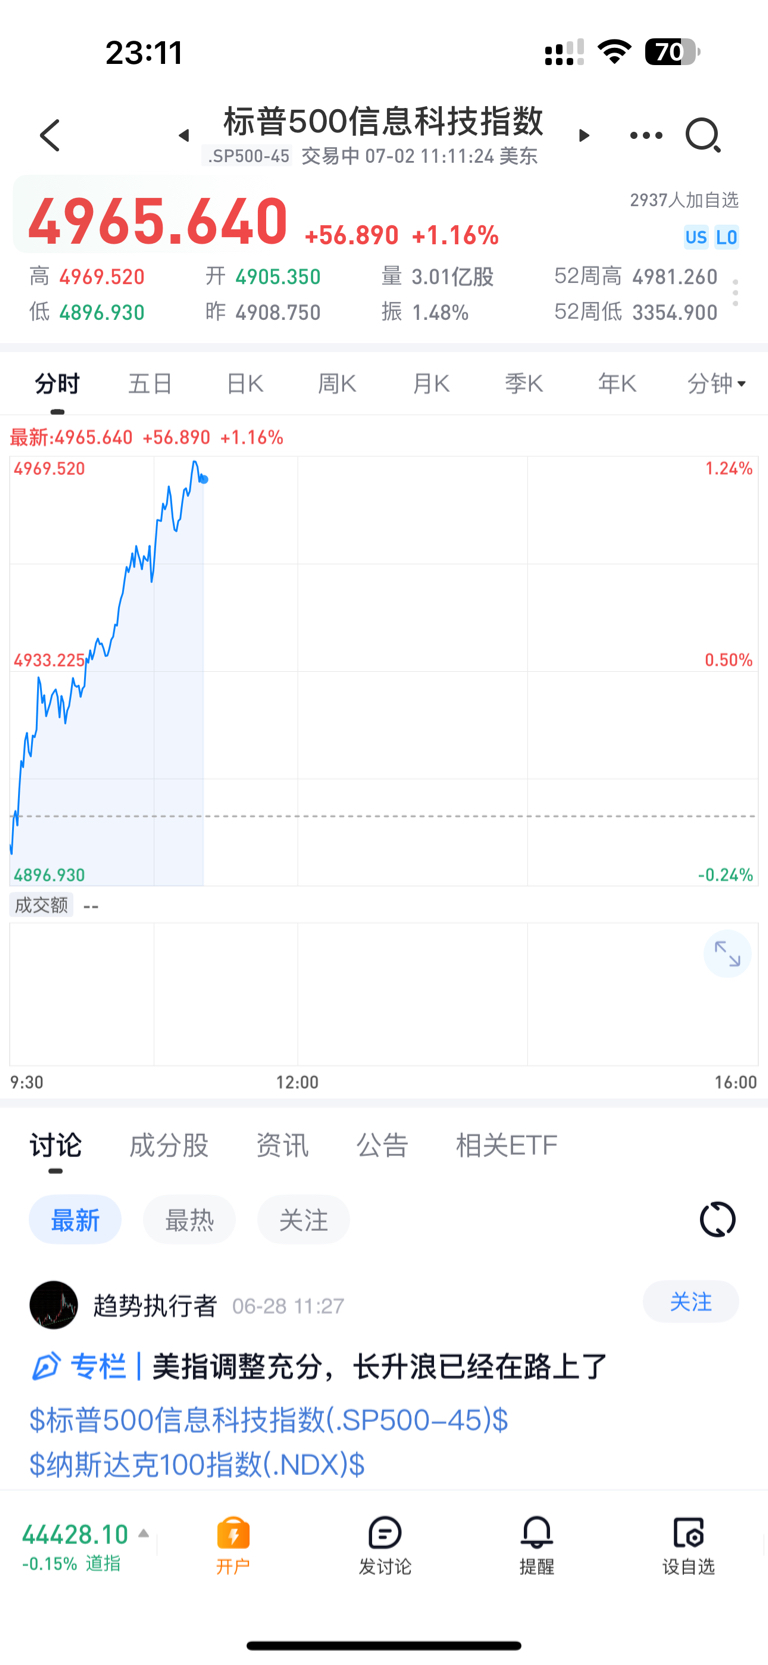Expand chart to fullscreen icon
Screen dimensions: 768x1665
727,955
